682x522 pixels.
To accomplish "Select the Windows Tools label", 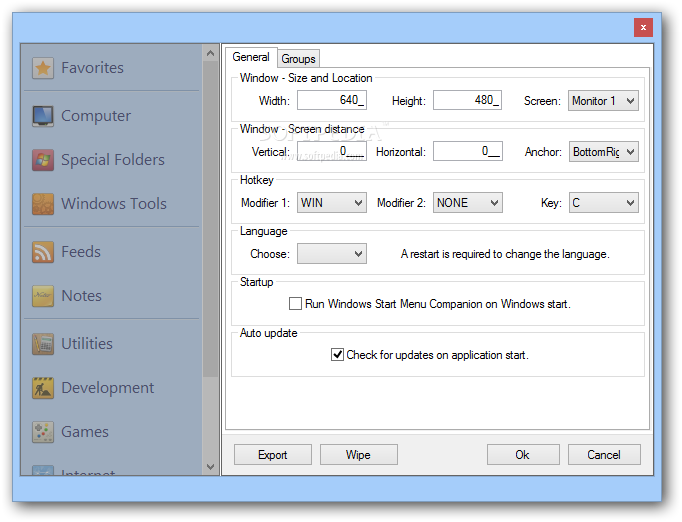I will point(114,204).
